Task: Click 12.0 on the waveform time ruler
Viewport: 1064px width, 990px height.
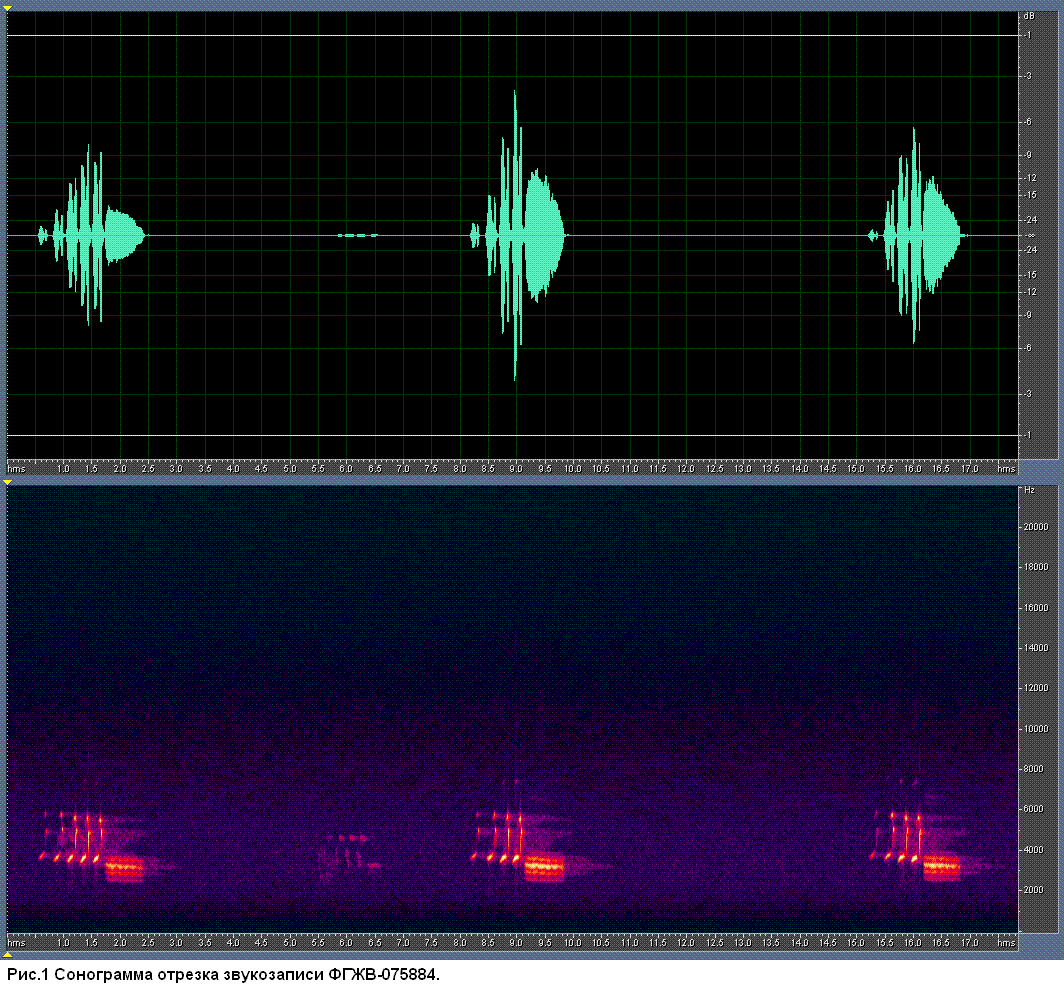Action: (x=686, y=469)
